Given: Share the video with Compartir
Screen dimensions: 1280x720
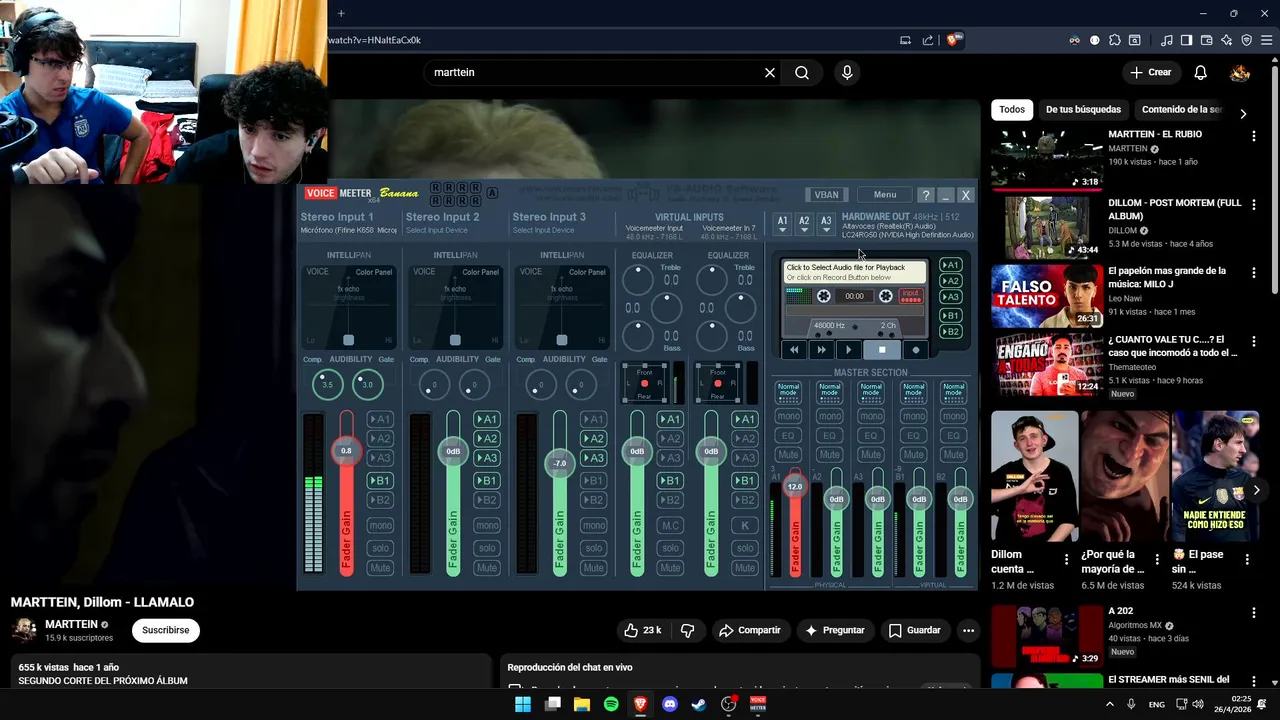Looking at the screenshot, I should click(x=749, y=630).
